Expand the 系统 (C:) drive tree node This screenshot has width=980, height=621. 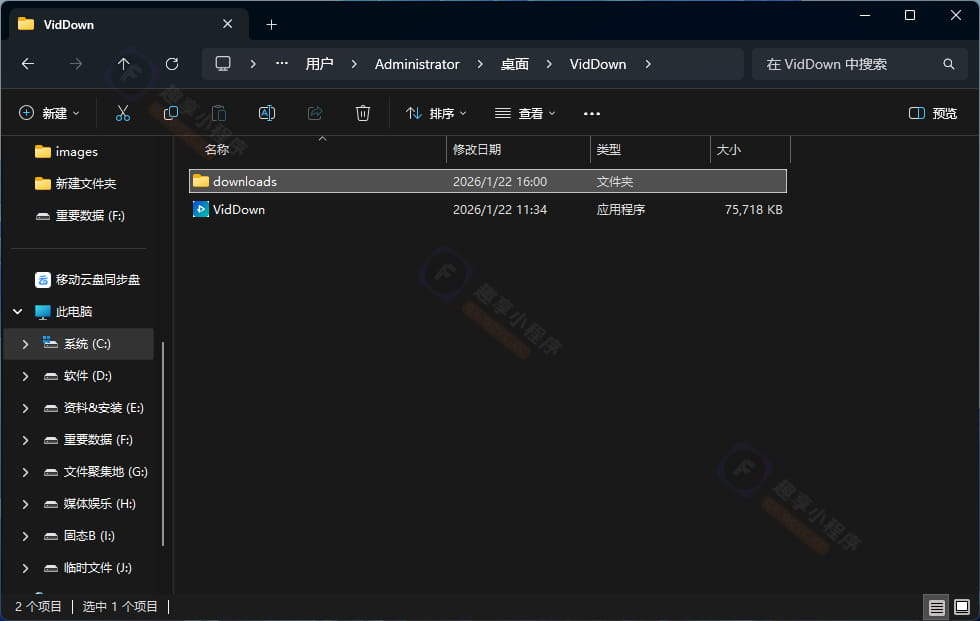point(25,344)
